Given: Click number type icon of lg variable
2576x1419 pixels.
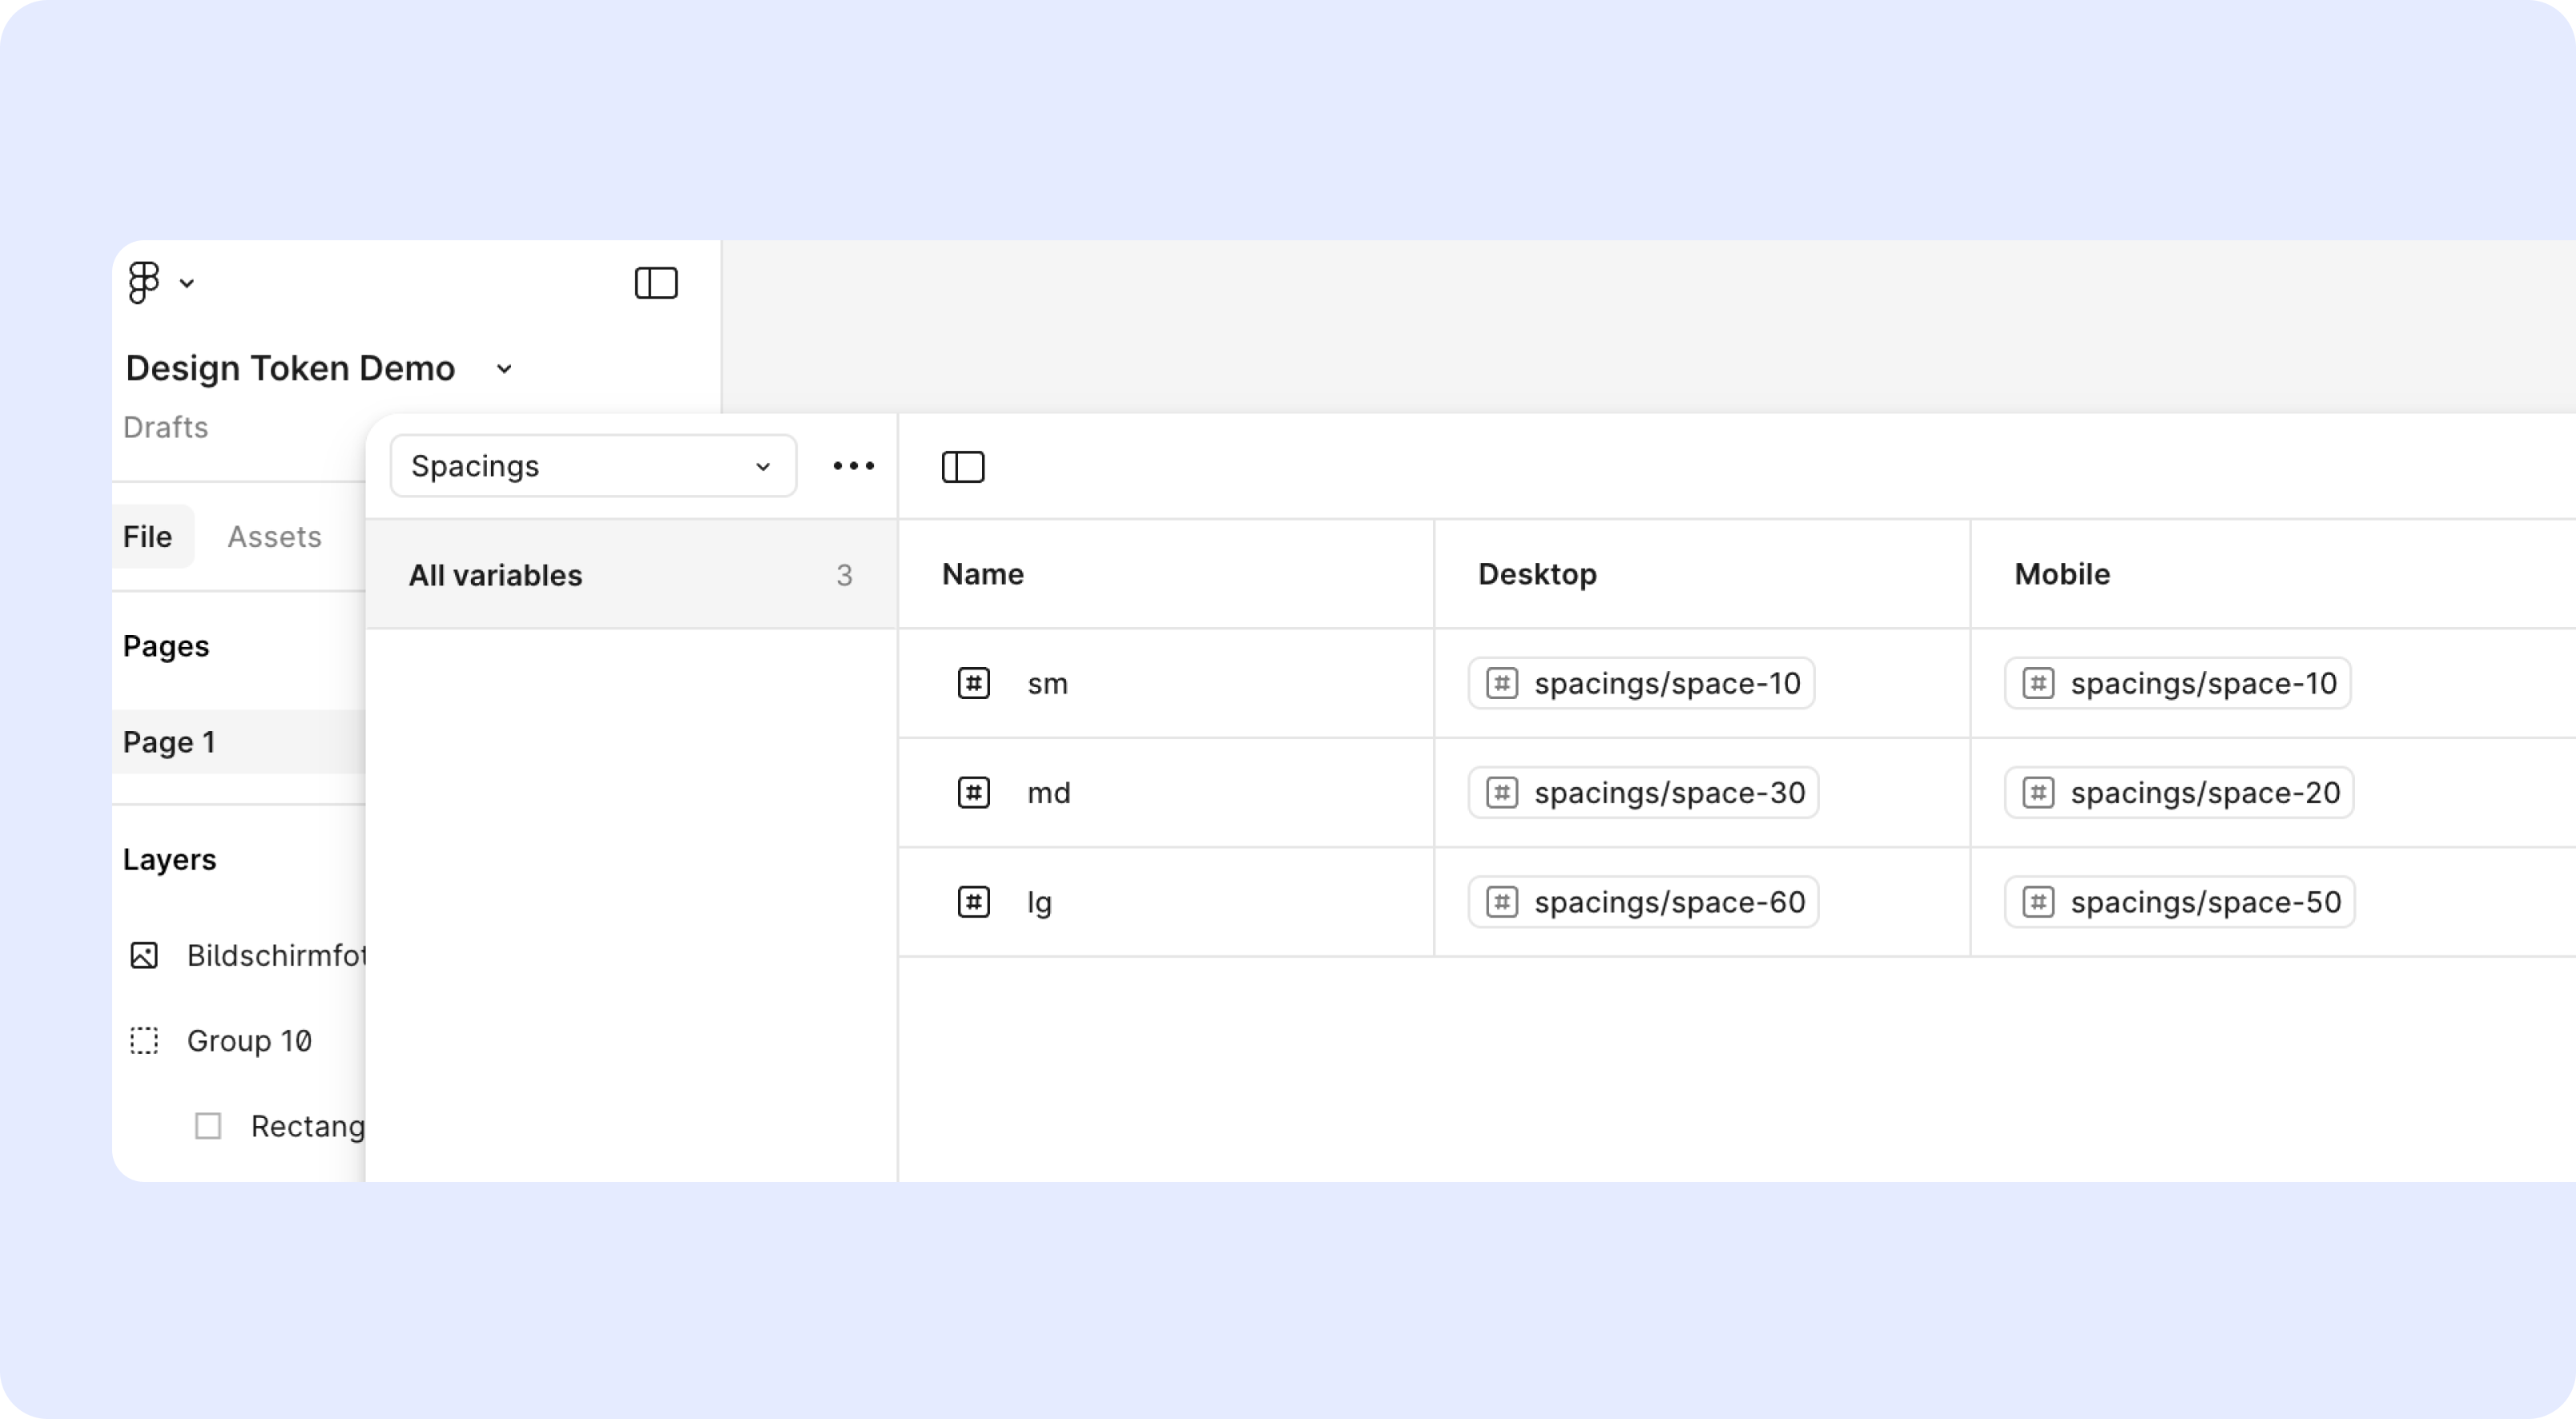Looking at the screenshot, I should [x=973, y=902].
